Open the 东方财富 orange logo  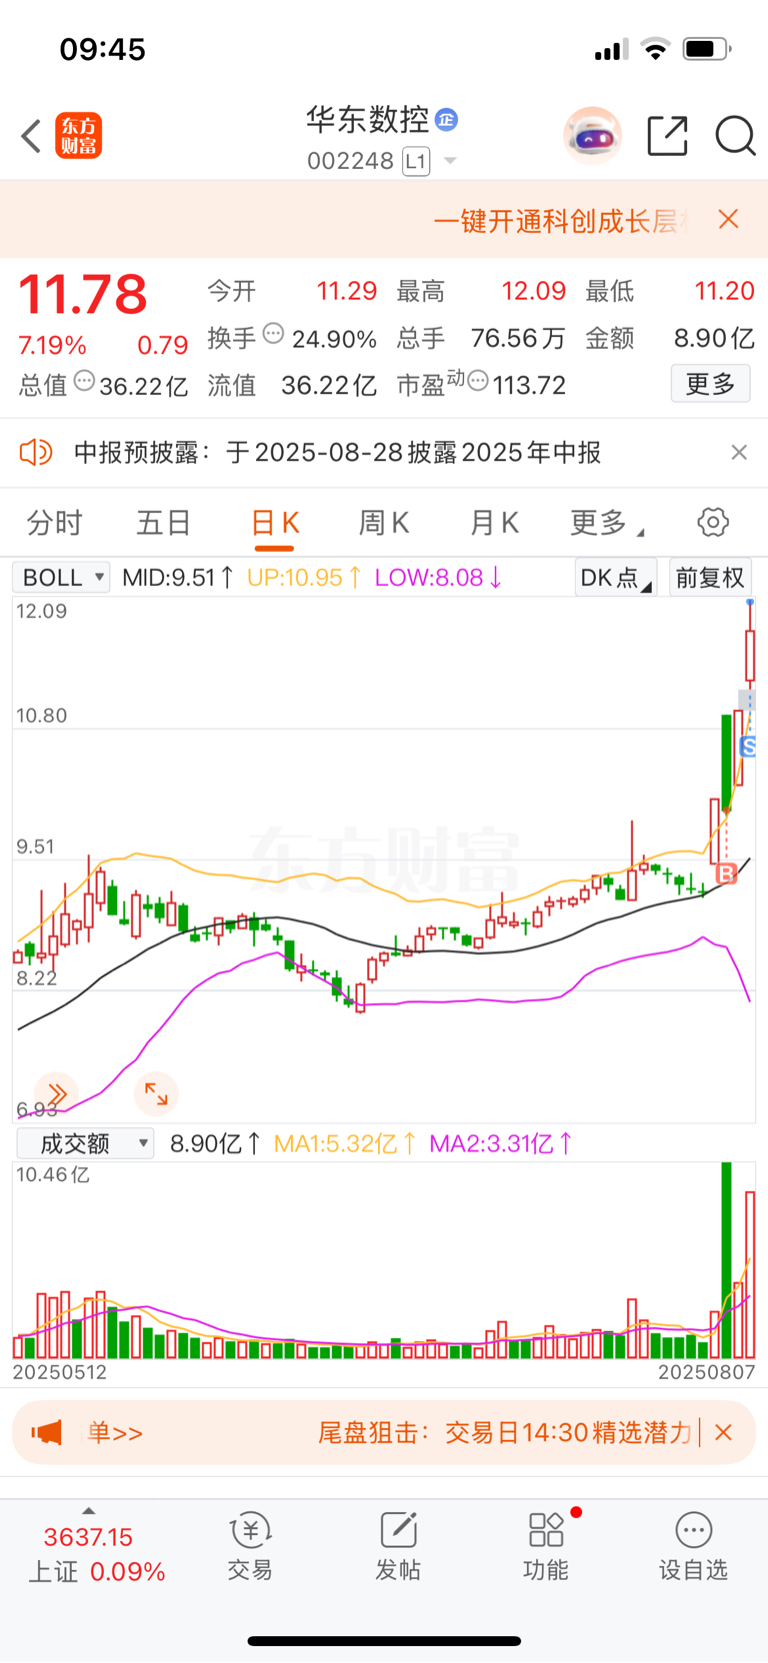78,136
